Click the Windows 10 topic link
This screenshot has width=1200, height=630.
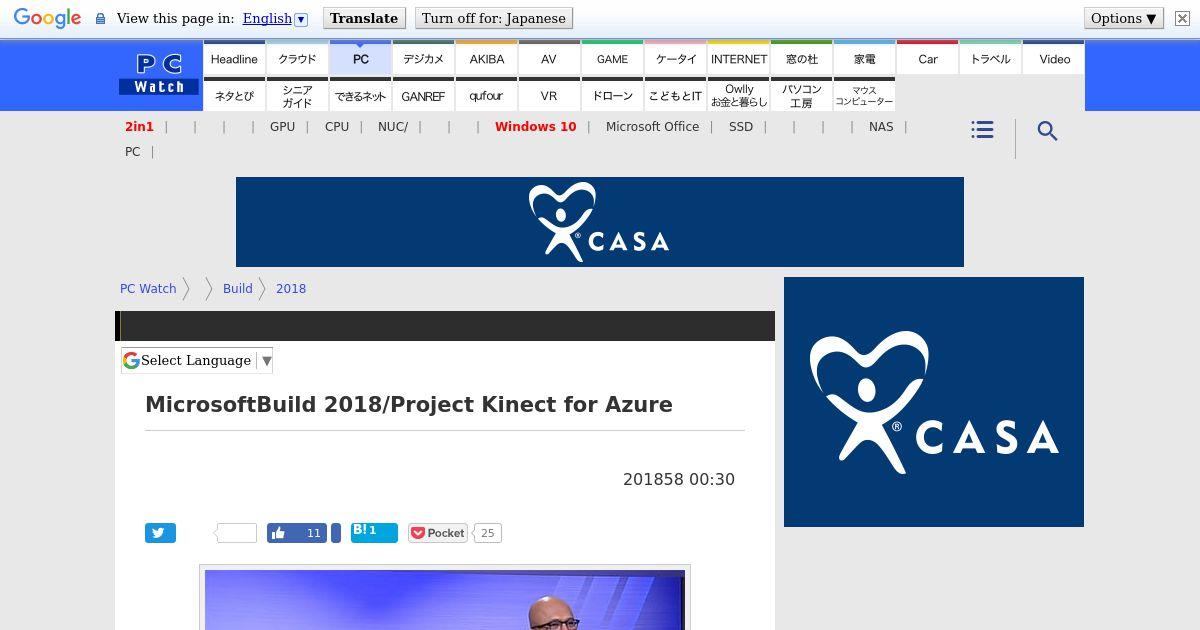tap(535, 127)
